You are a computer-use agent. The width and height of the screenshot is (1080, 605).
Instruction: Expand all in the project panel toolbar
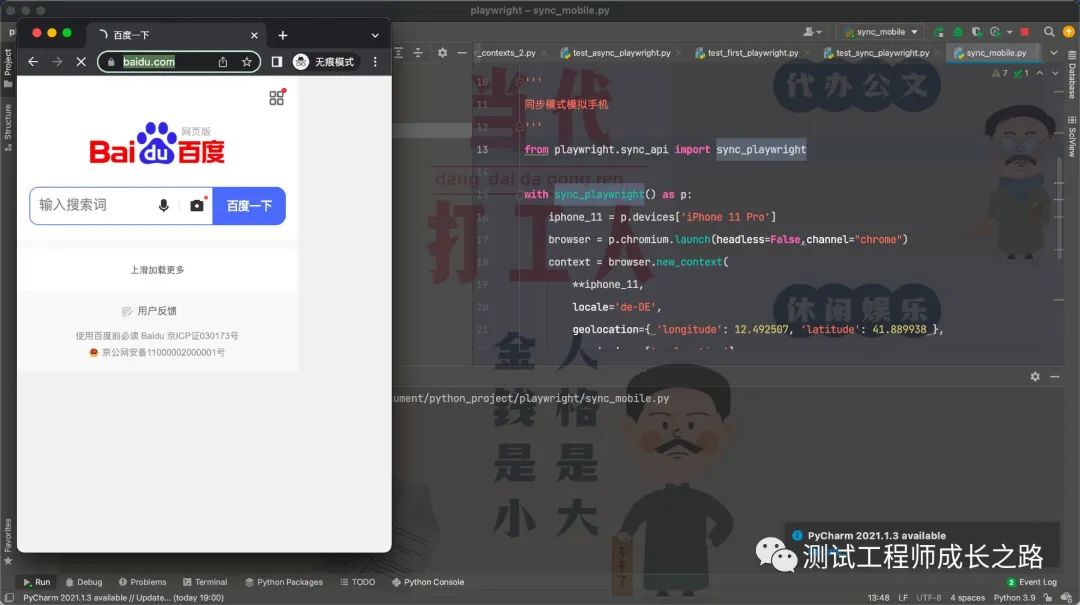[x=398, y=53]
